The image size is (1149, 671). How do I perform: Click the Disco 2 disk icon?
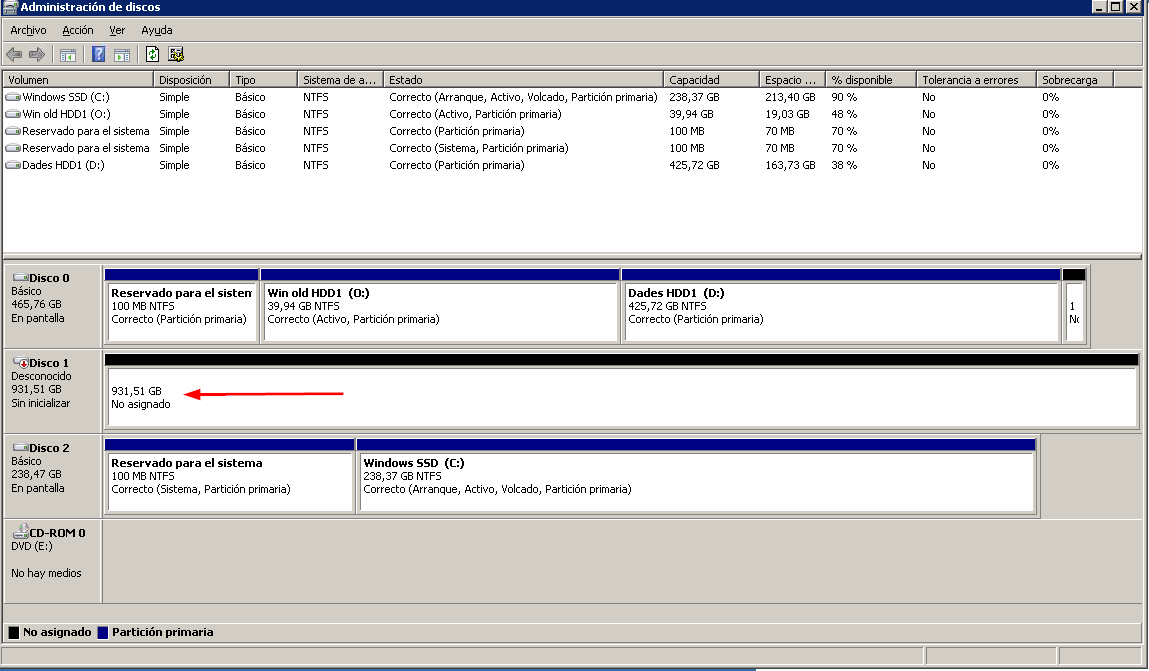(21, 448)
